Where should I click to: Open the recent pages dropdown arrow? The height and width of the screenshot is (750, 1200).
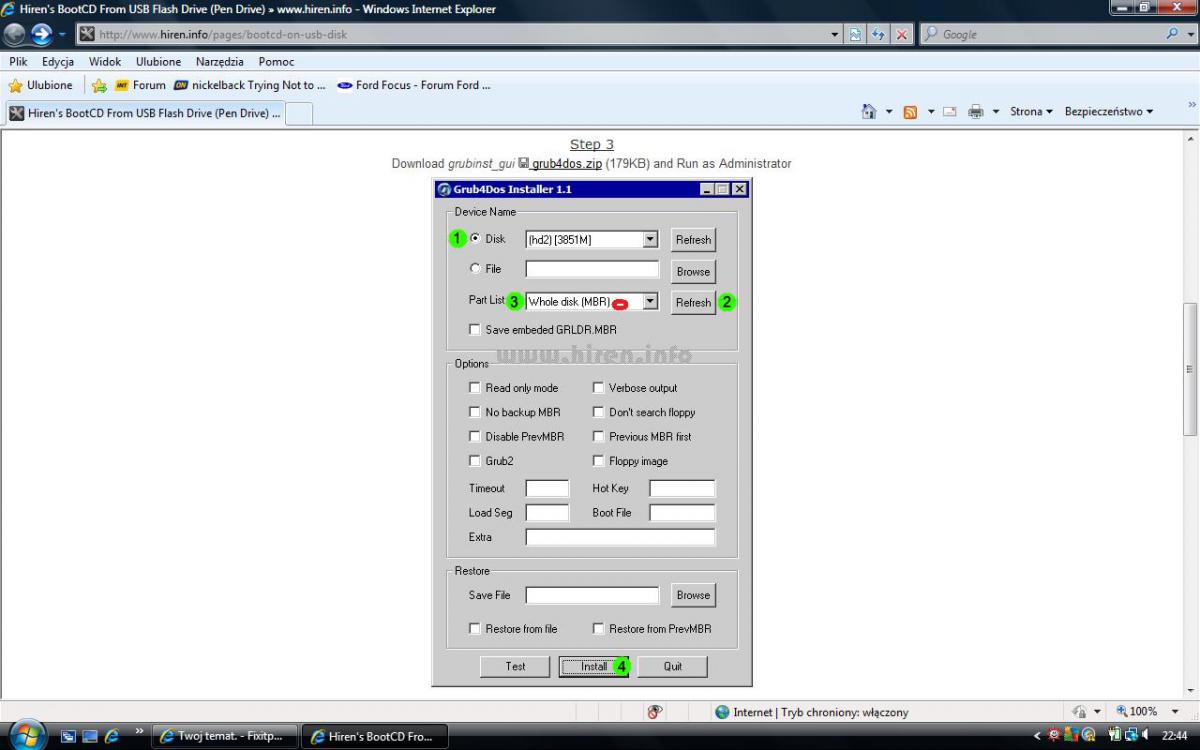tap(63, 34)
